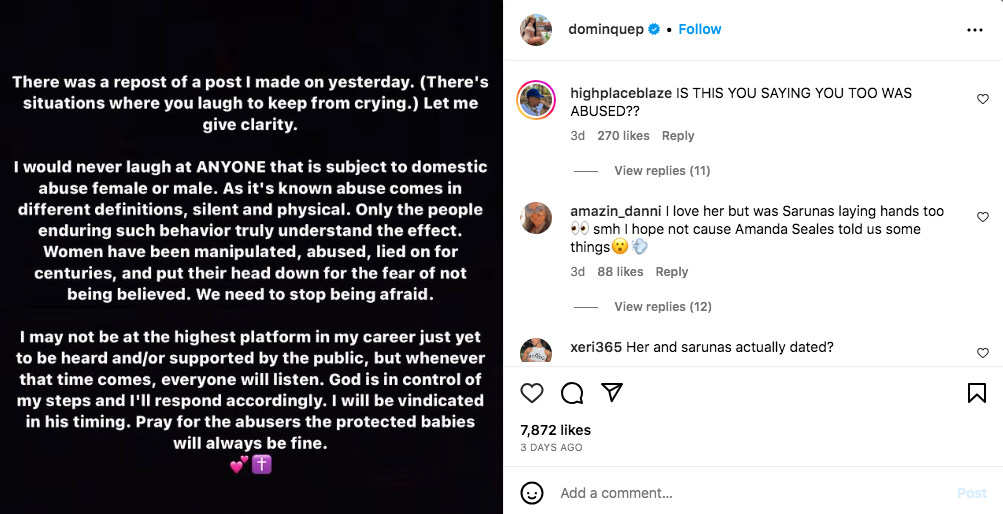Expand View replies (11) under highplaceblaze

[661, 171]
